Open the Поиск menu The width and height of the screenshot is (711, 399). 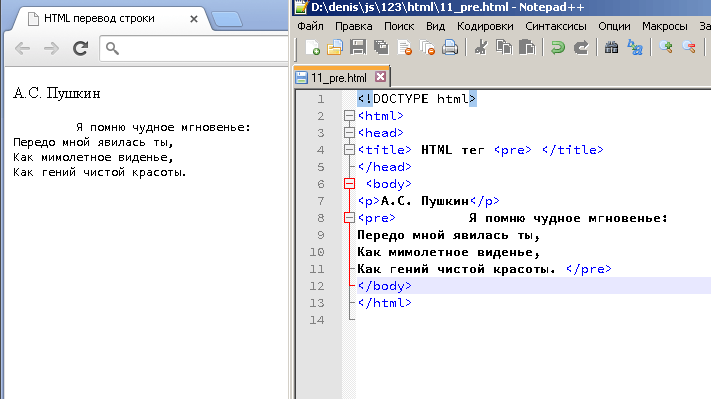click(399, 26)
